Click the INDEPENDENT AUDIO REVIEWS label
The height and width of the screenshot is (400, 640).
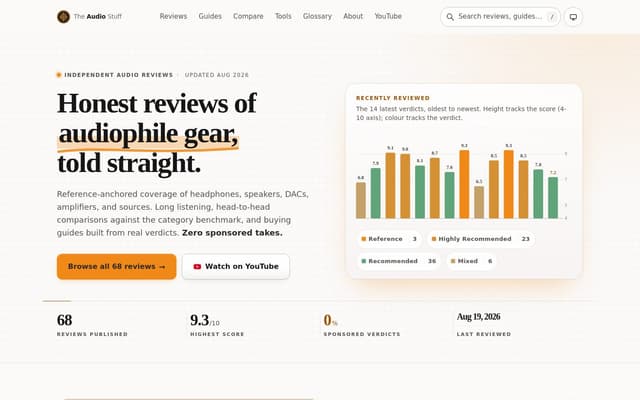click(119, 75)
